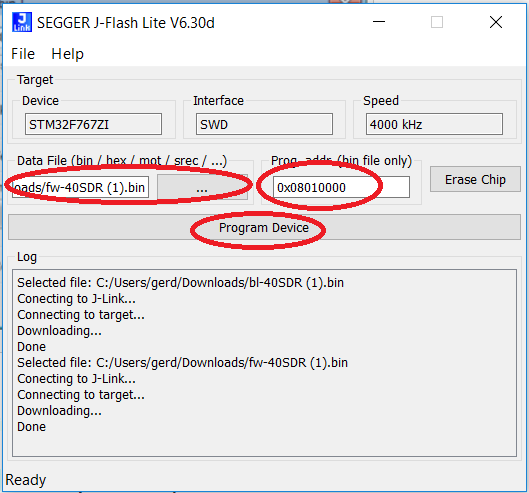Click the data file path field fw-40SDR (1).bin
529x493 pixels.
pos(80,187)
